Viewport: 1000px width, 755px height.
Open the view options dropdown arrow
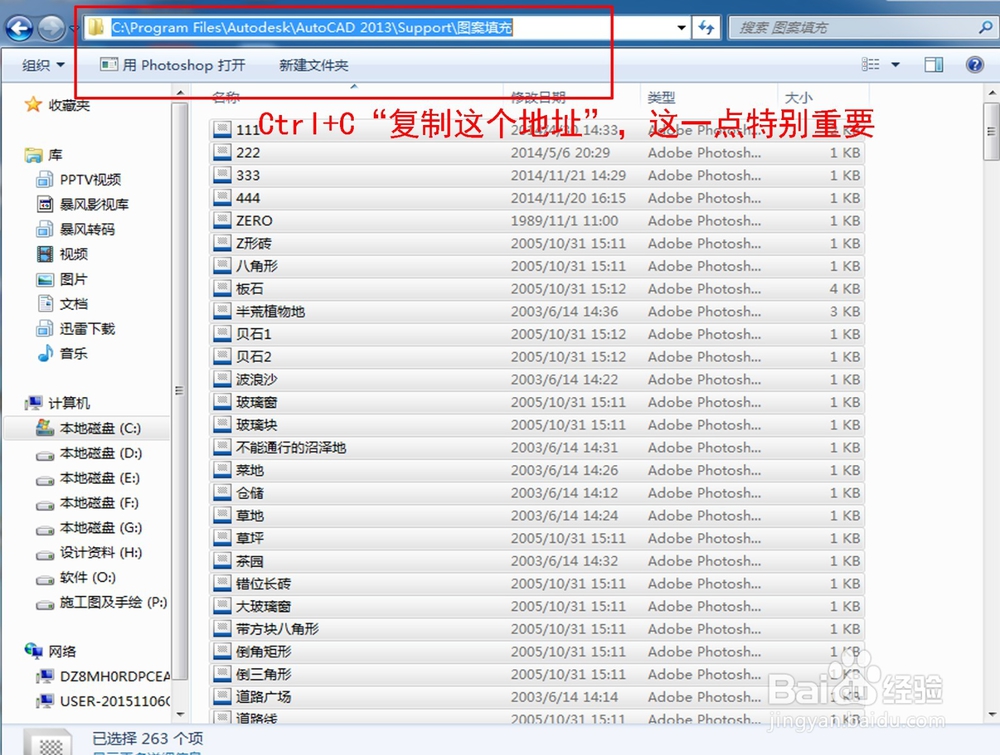(895, 64)
